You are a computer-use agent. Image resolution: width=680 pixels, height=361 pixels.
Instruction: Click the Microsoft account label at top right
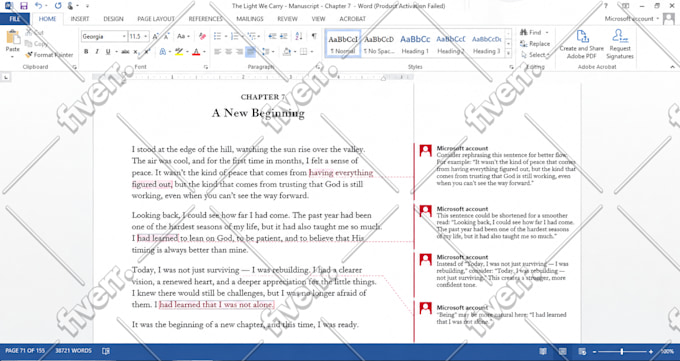click(x=629, y=19)
